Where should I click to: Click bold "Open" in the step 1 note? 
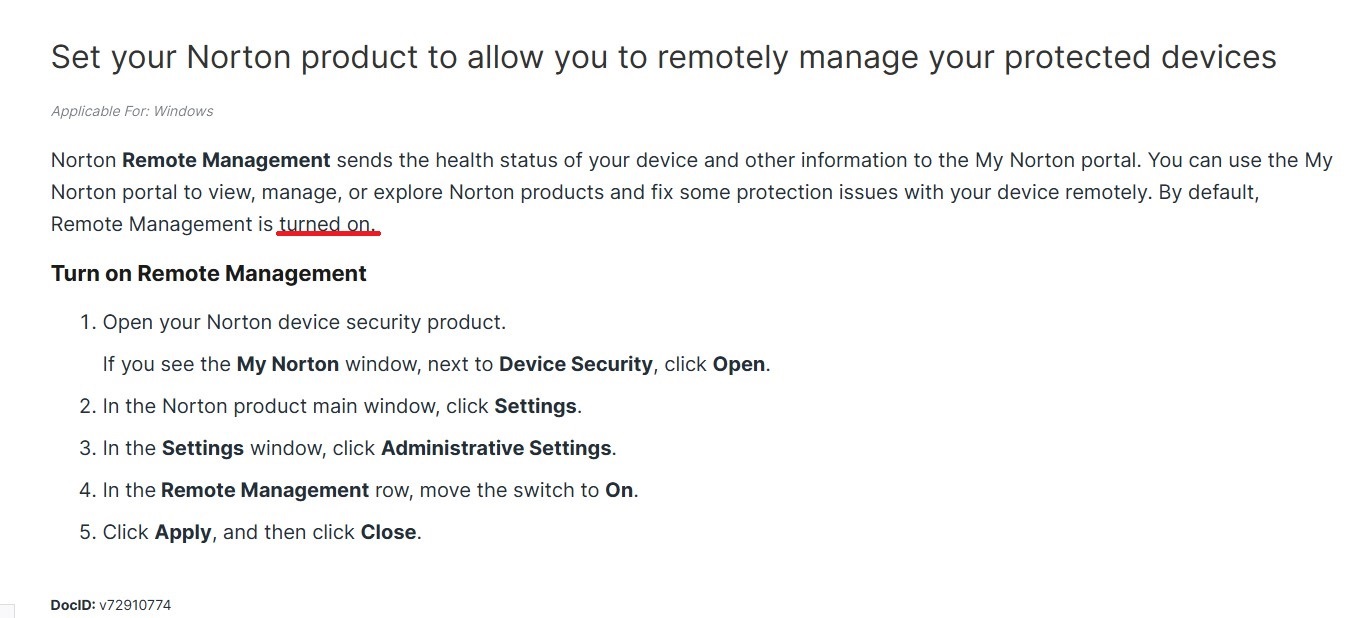click(x=739, y=364)
